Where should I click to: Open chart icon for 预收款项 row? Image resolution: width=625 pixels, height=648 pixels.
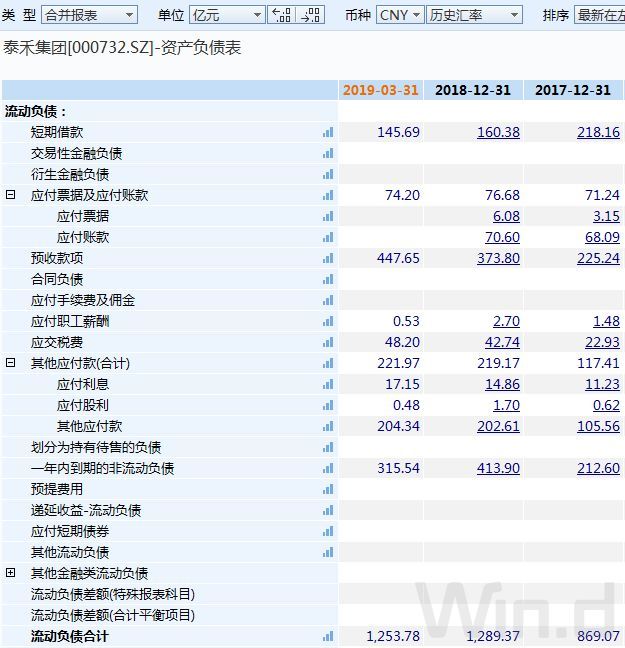tap(328, 259)
